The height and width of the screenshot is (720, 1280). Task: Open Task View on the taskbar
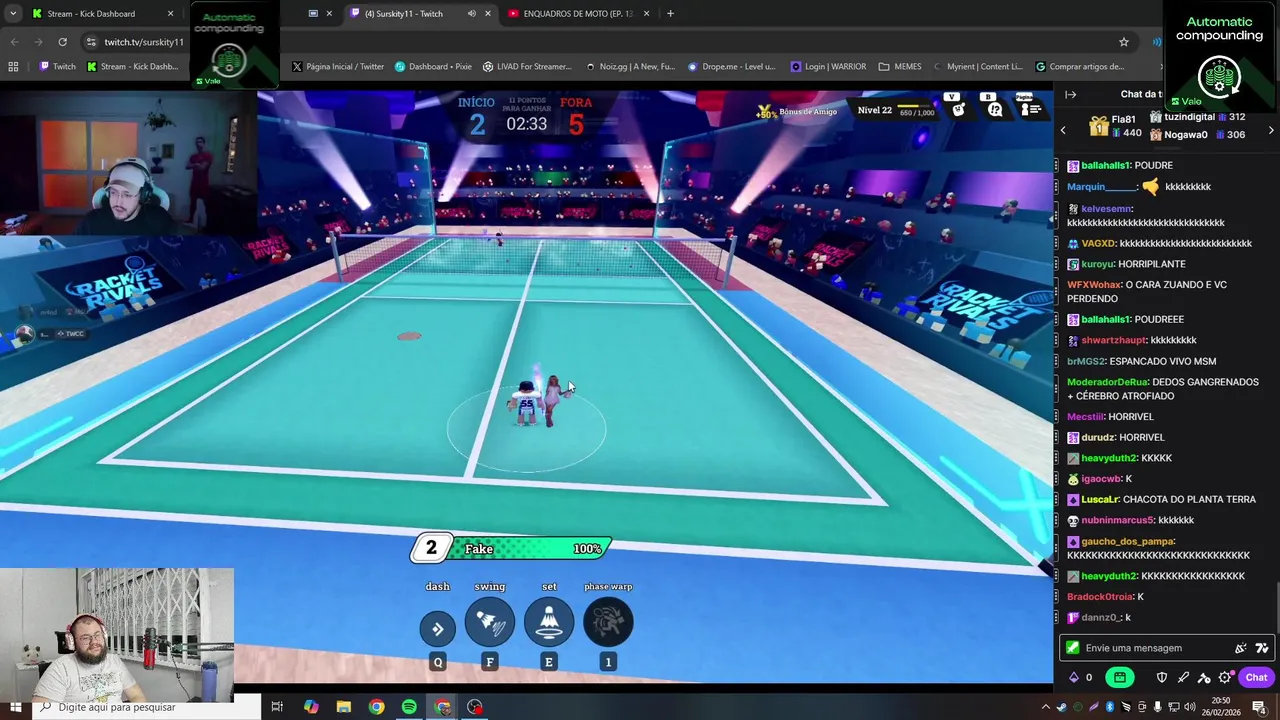(x=277, y=707)
